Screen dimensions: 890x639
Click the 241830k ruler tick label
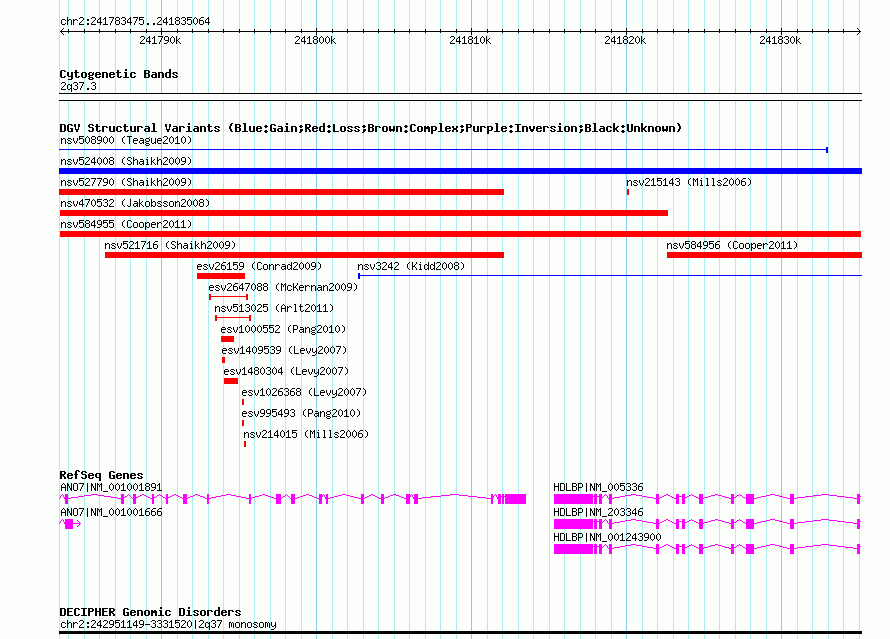[780, 40]
